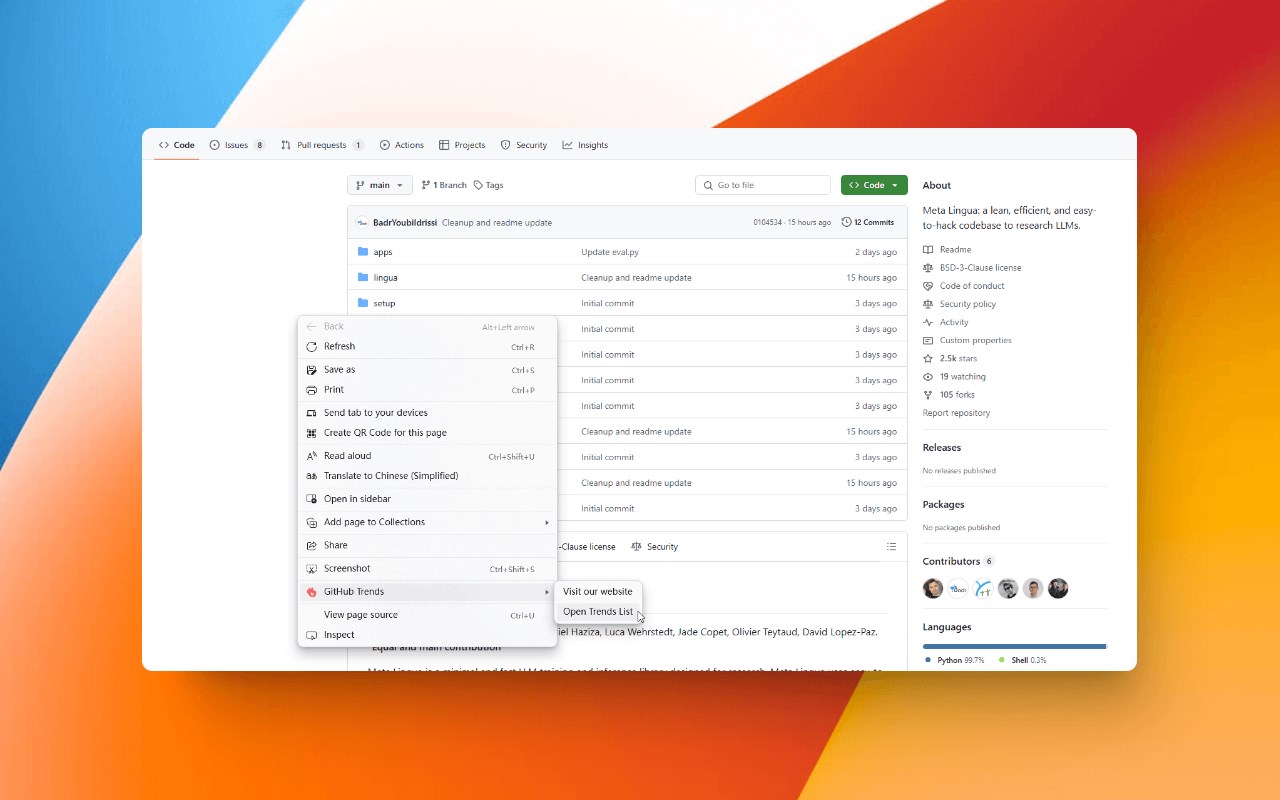Image resolution: width=1280 pixels, height=800 pixels.
Task: Click the author name BadrYoubiIdrissi
Action: coord(405,223)
